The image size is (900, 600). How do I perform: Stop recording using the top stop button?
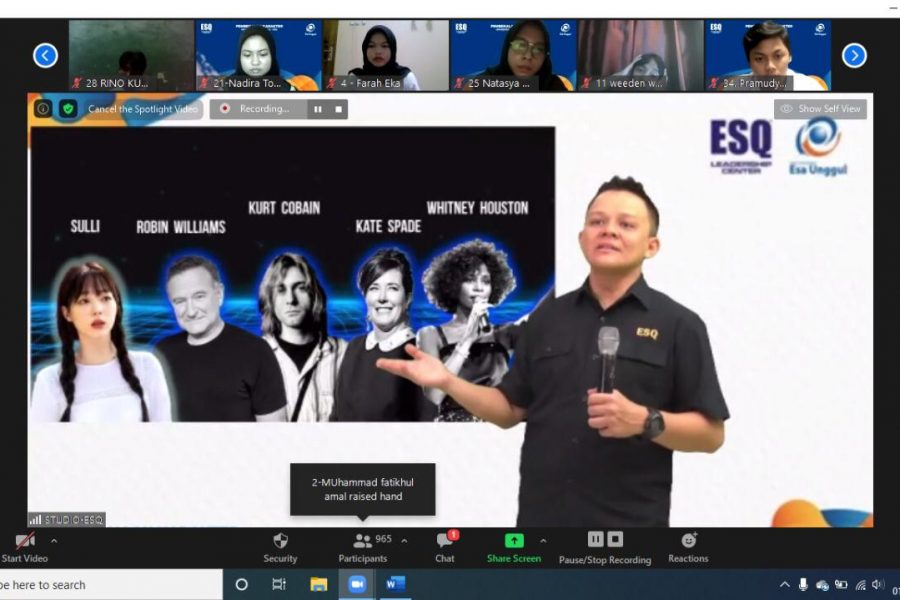point(338,109)
